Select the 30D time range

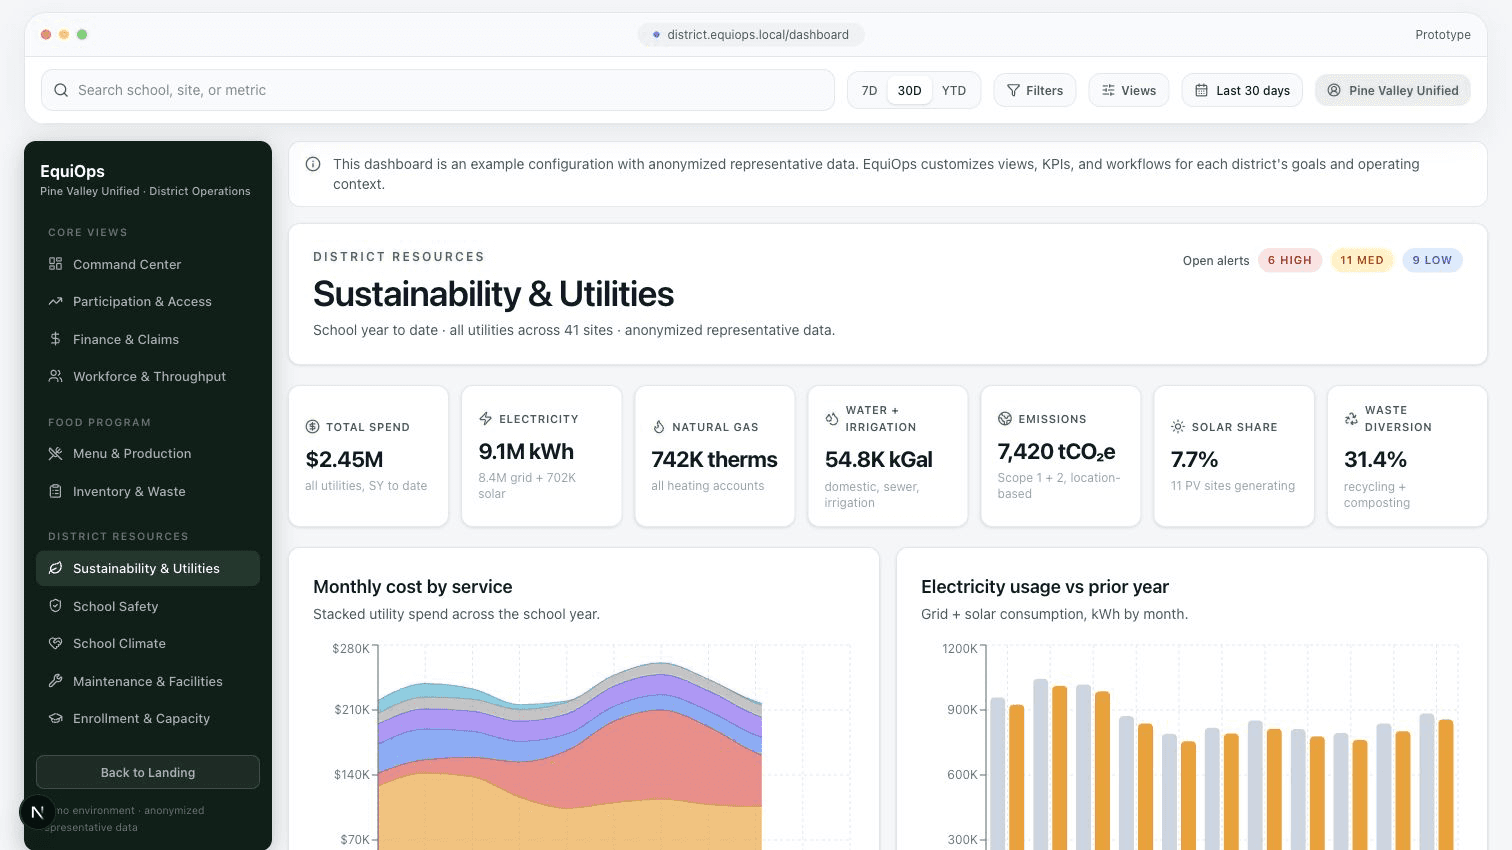[x=909, y=90]
